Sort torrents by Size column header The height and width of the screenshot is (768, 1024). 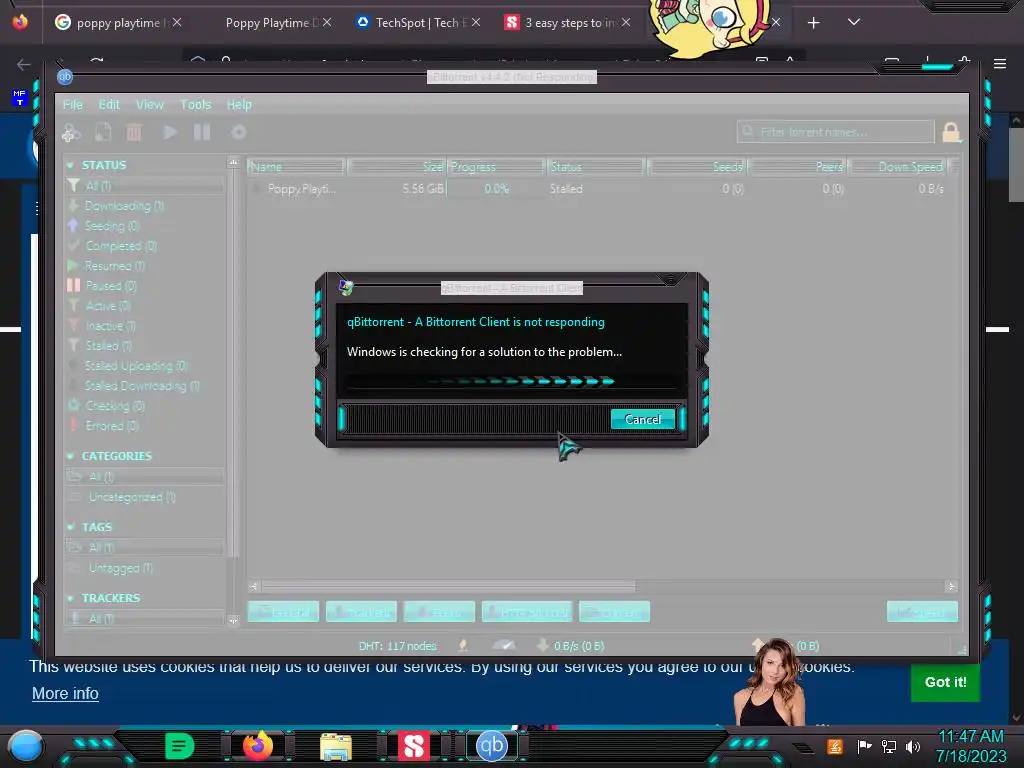[x=396, y=167]
